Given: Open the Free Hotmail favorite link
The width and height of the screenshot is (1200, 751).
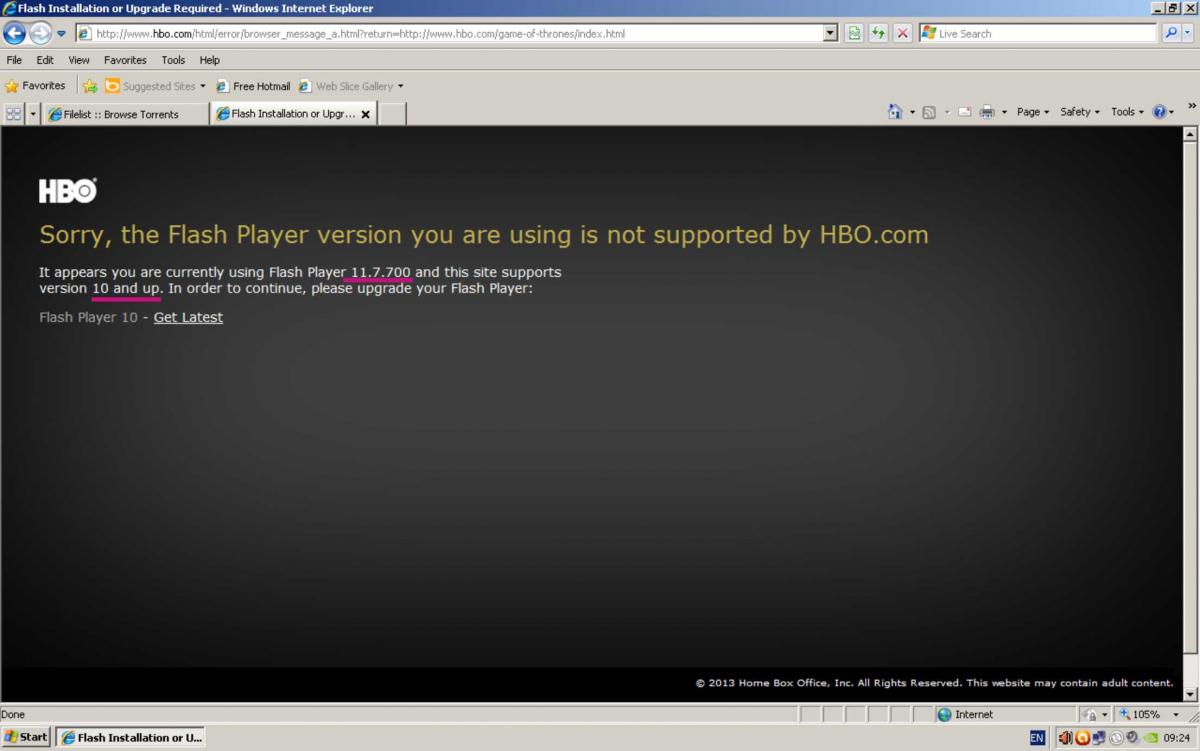Looking at the screenshot, I should pos(253,86).
